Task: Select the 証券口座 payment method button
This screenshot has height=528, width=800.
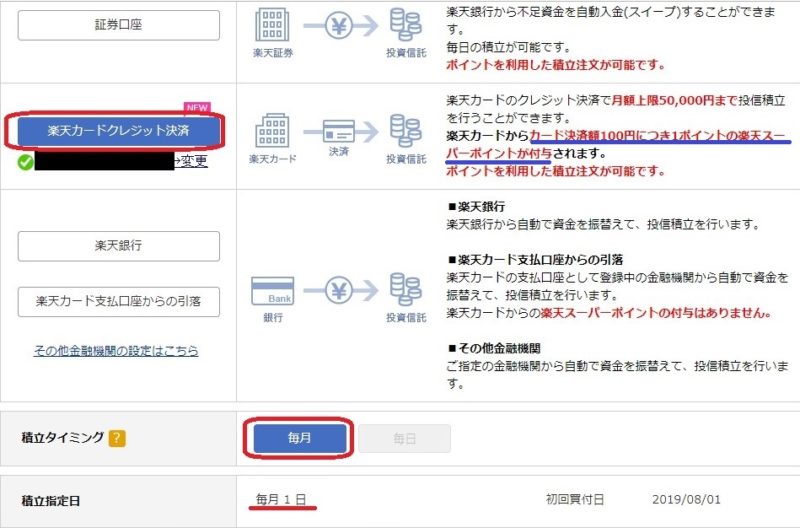Action: [x=118, y=25]
